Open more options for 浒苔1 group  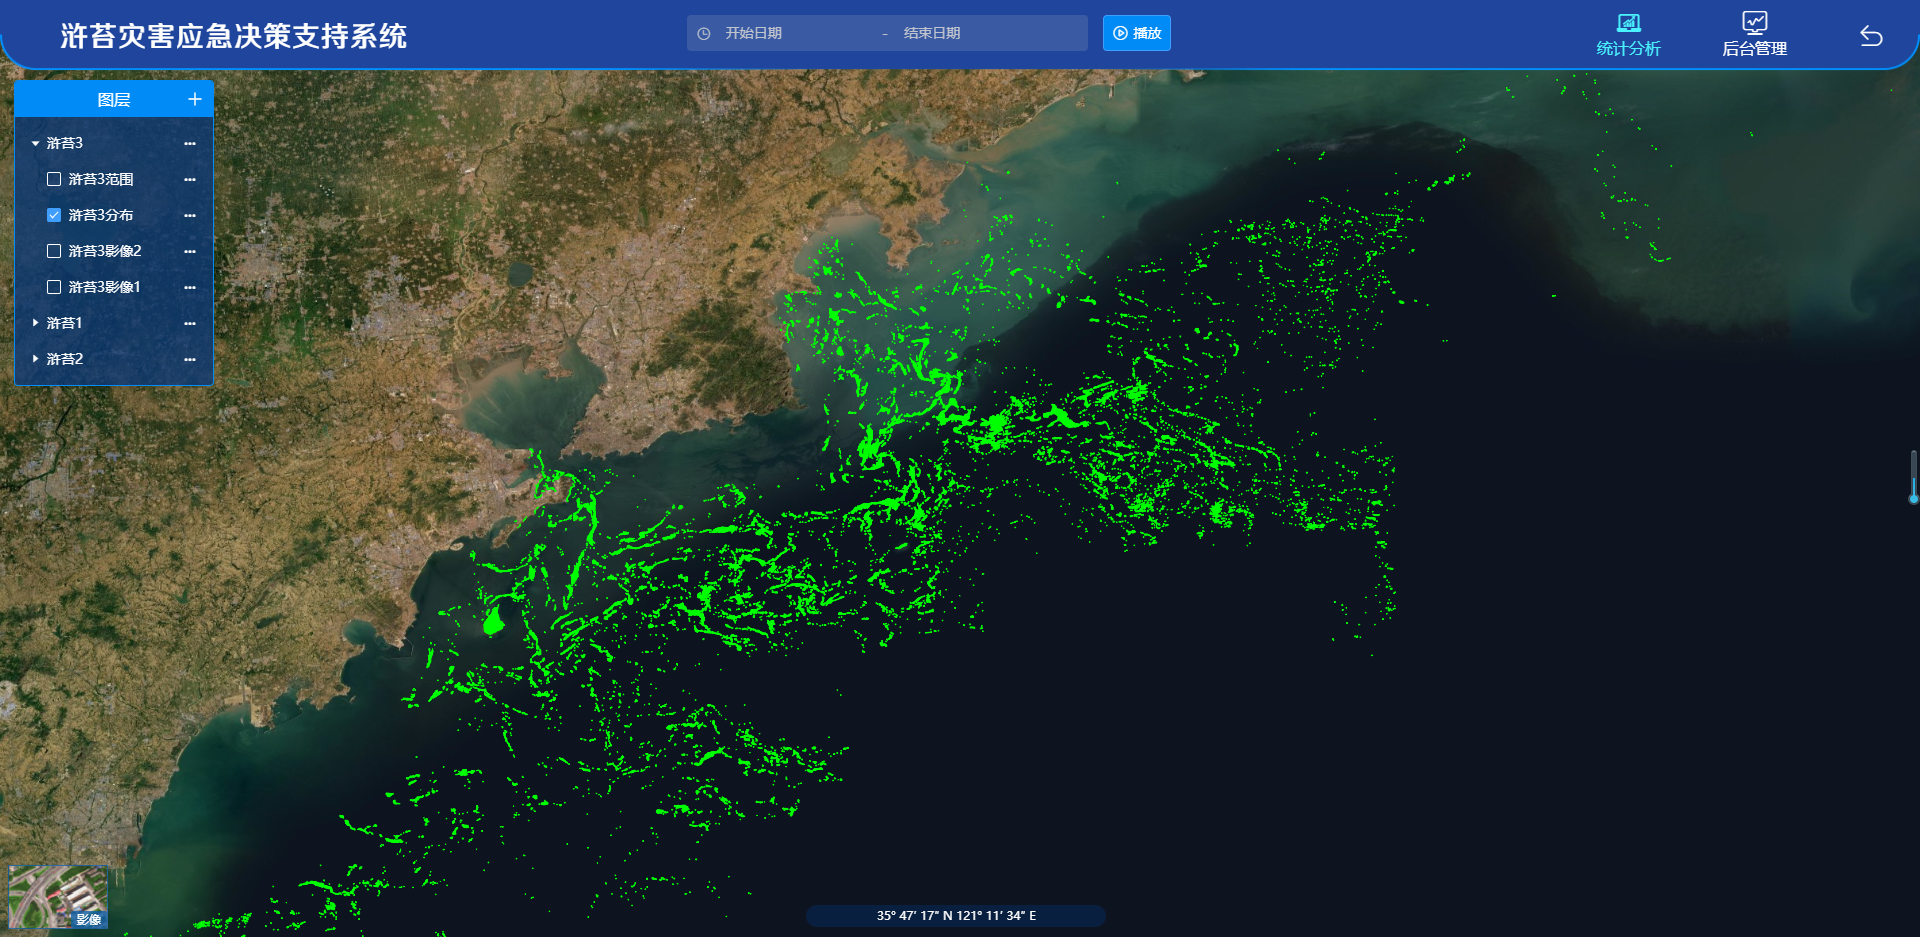[190, 324]
